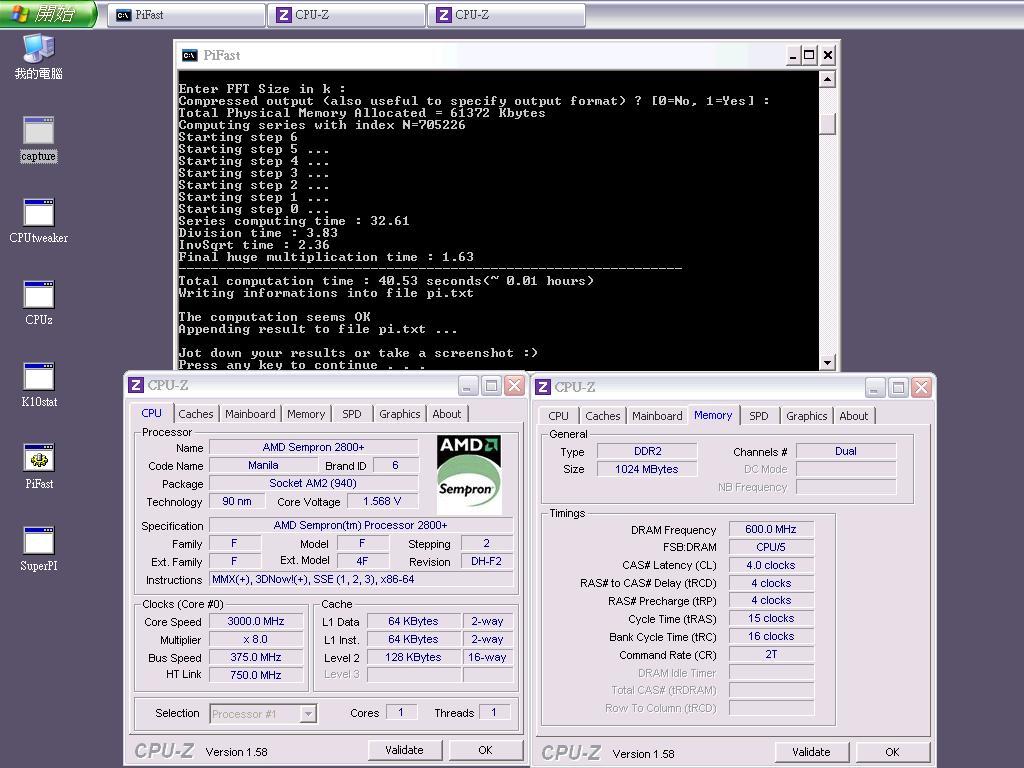
Task: Click the 開始 Start button
Action: pos(49,14)
